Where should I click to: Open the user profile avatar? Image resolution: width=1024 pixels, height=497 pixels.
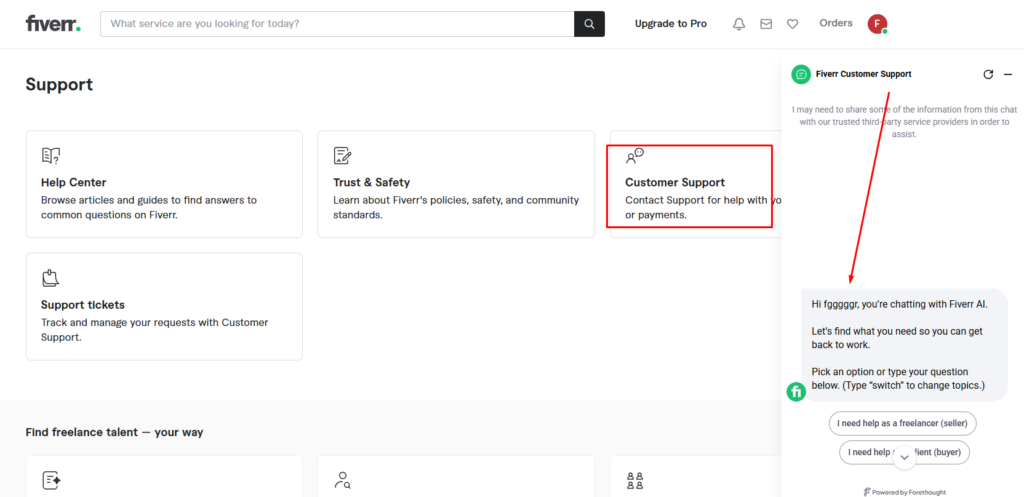(x=877, y=24)
